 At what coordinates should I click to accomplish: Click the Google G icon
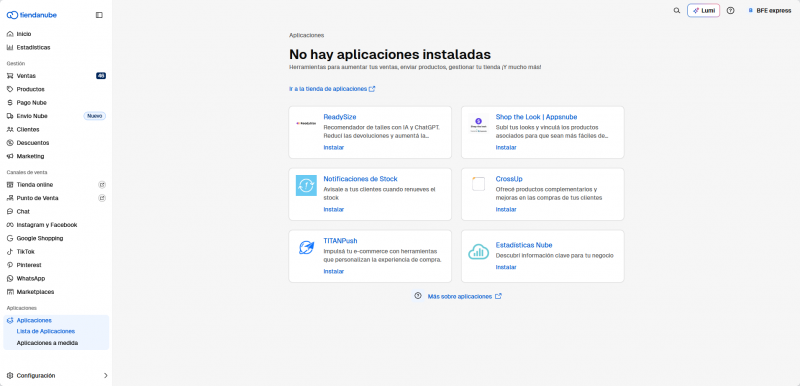click(10, 238)
